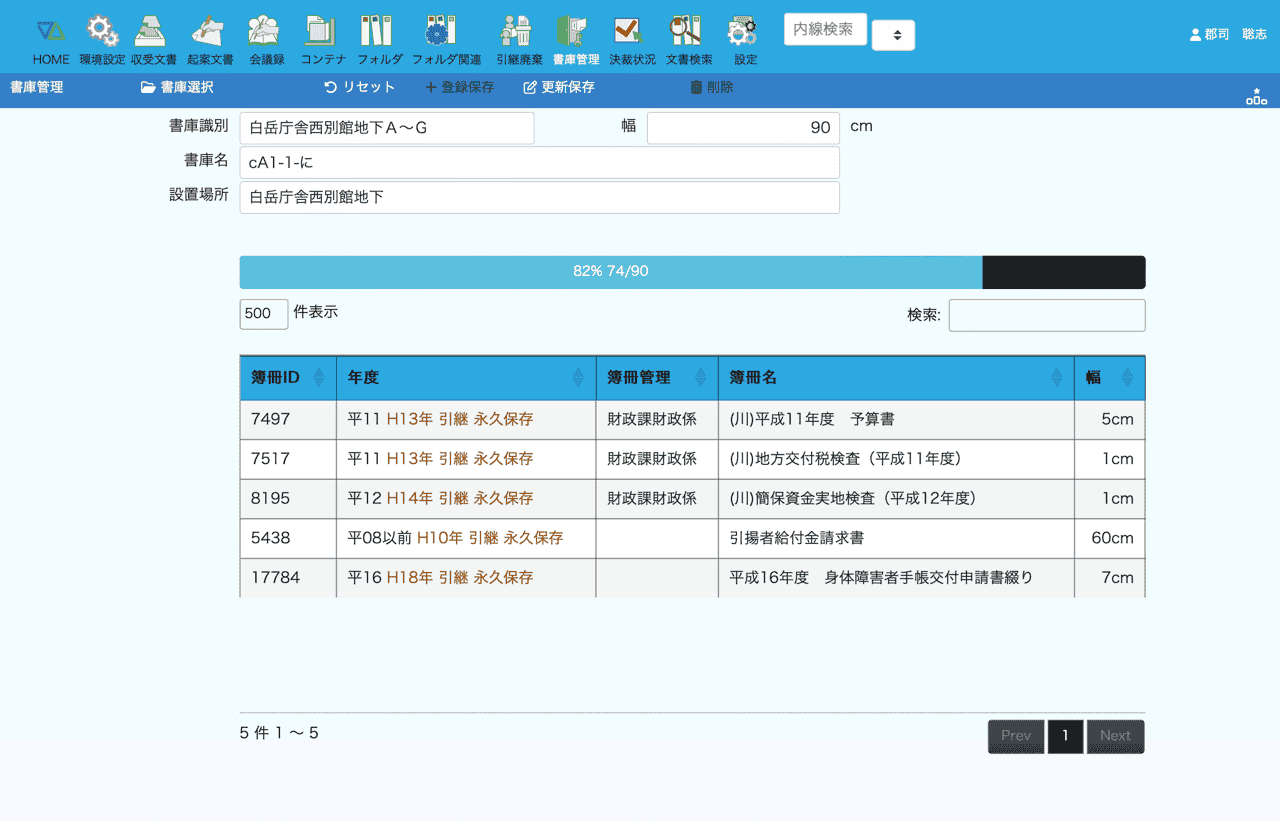
Task: Click the 82% 74/90 capacity bar
Action: 611,272
